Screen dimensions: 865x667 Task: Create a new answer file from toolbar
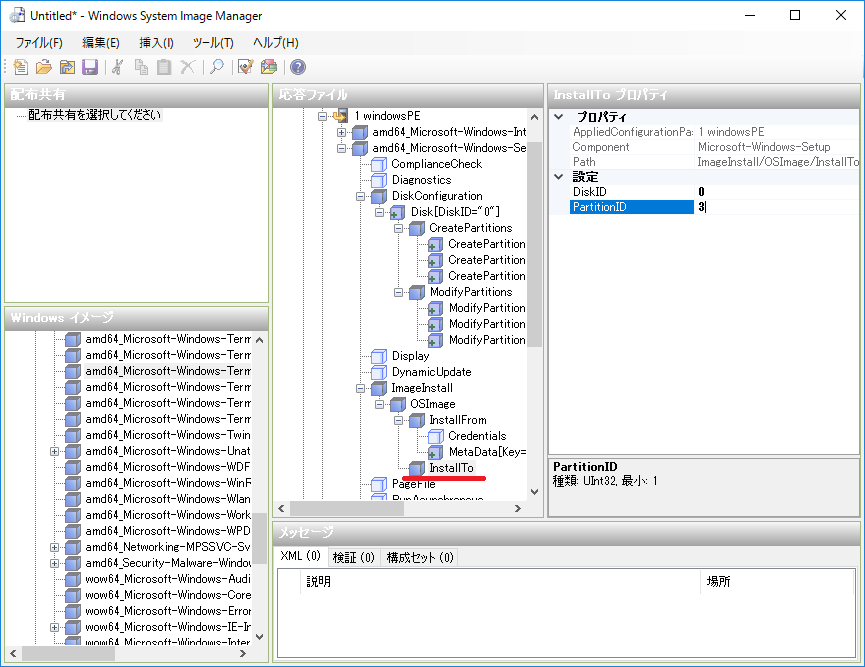click(20, 67)
